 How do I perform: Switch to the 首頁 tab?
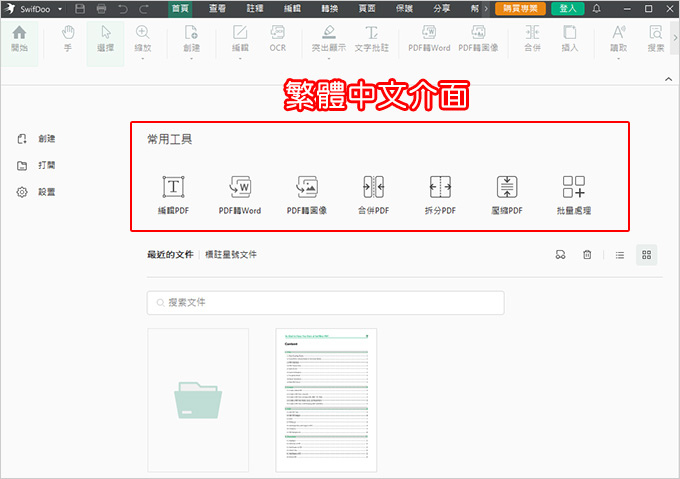[x=180, y=9]
